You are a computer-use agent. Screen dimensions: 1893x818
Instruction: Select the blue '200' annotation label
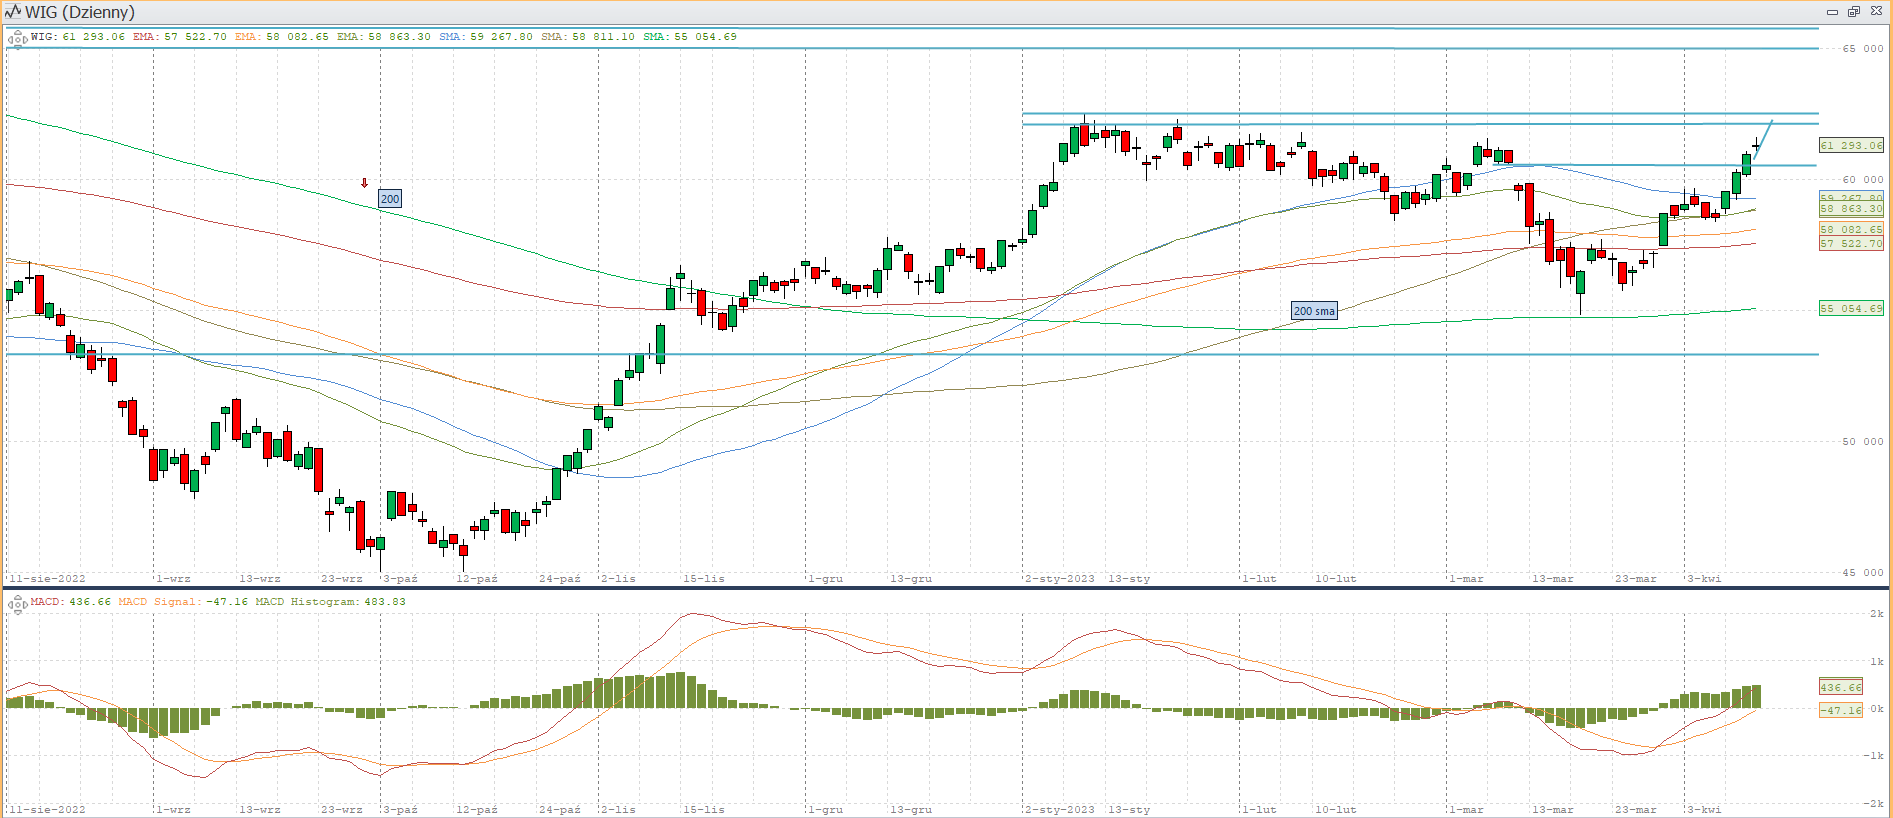click(390, 199)
